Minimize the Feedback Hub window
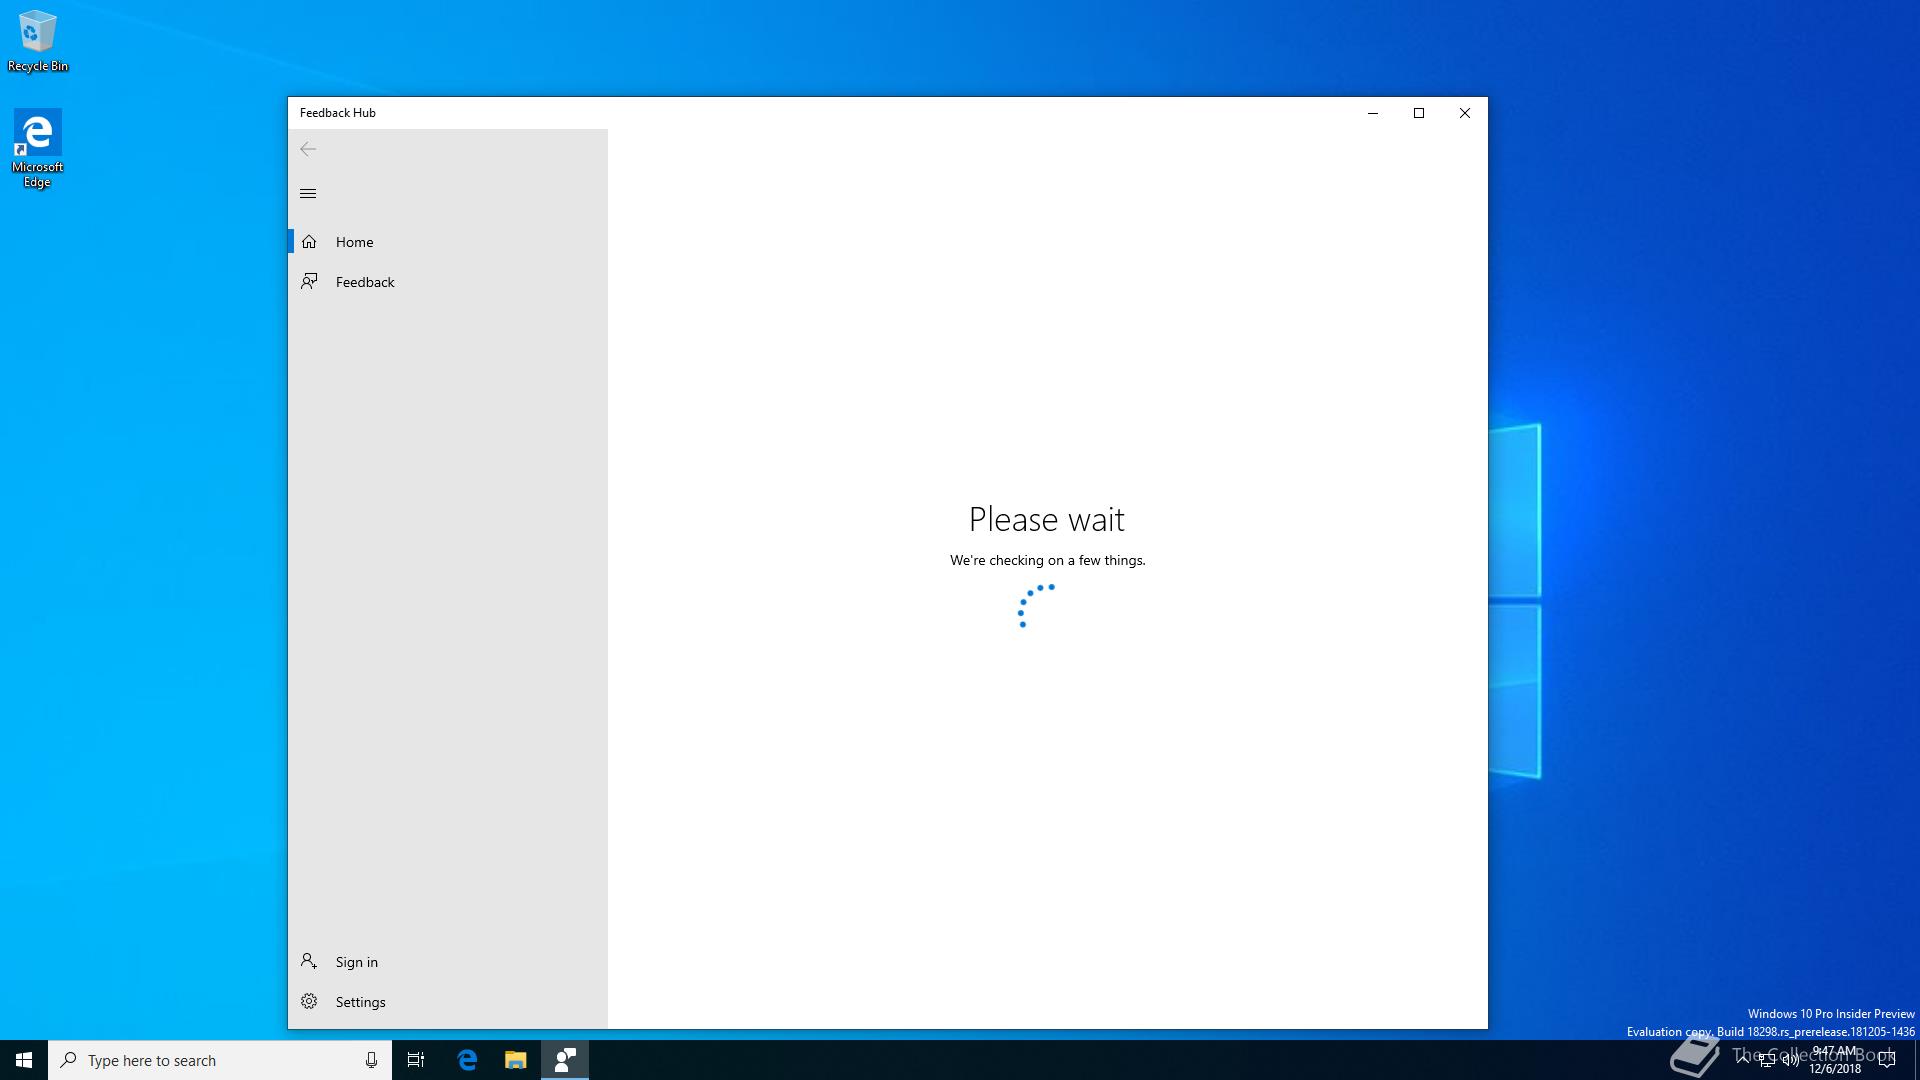Screen dimensions: 1920x1080 click(1373, 113)
